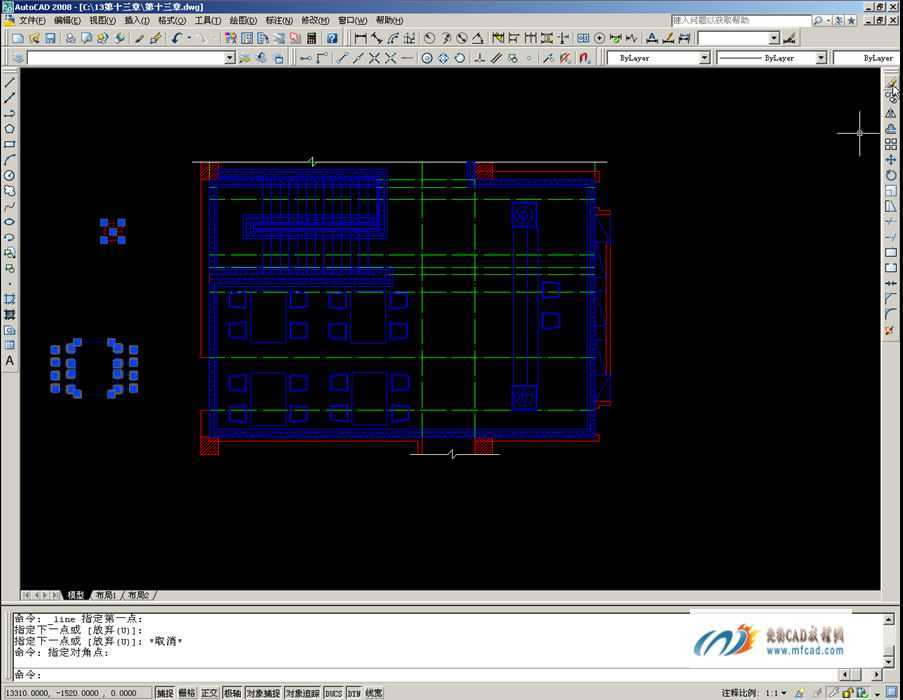Select the Ellipse draw tool
The height and width of the screenshot is (700, 903).
click(9, 222)
